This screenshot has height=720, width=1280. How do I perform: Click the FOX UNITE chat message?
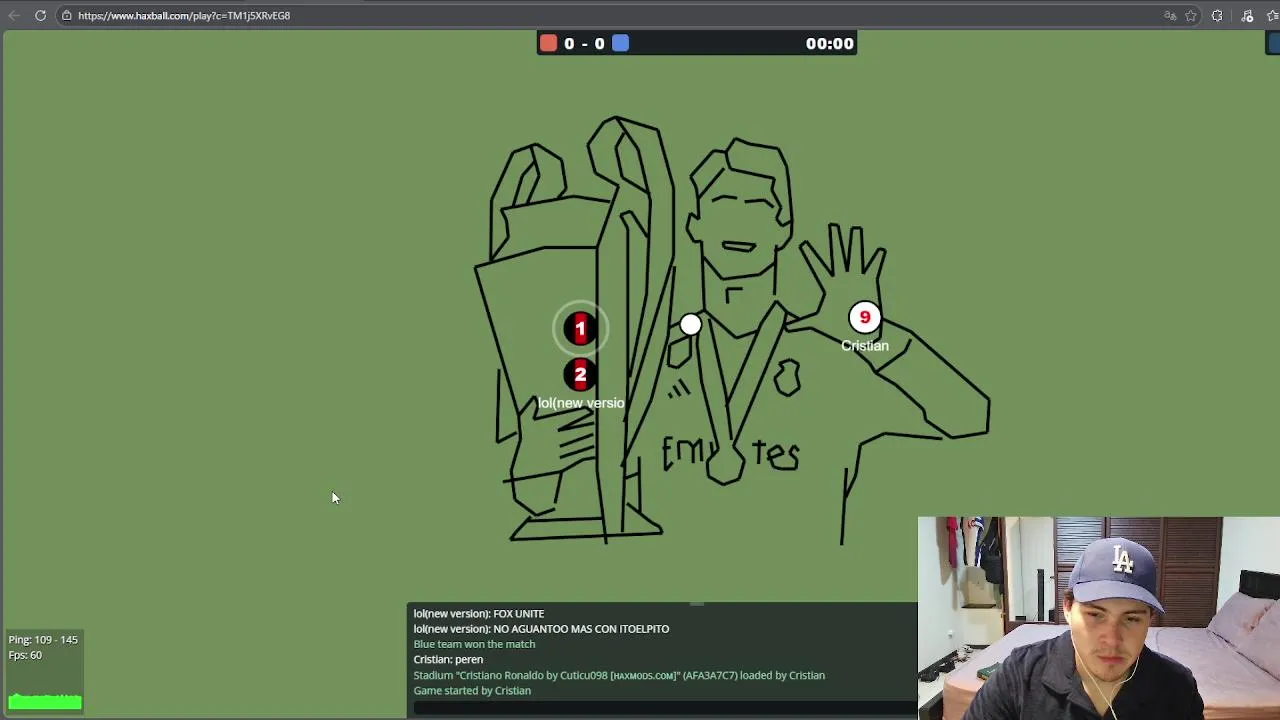pos(479,614)
